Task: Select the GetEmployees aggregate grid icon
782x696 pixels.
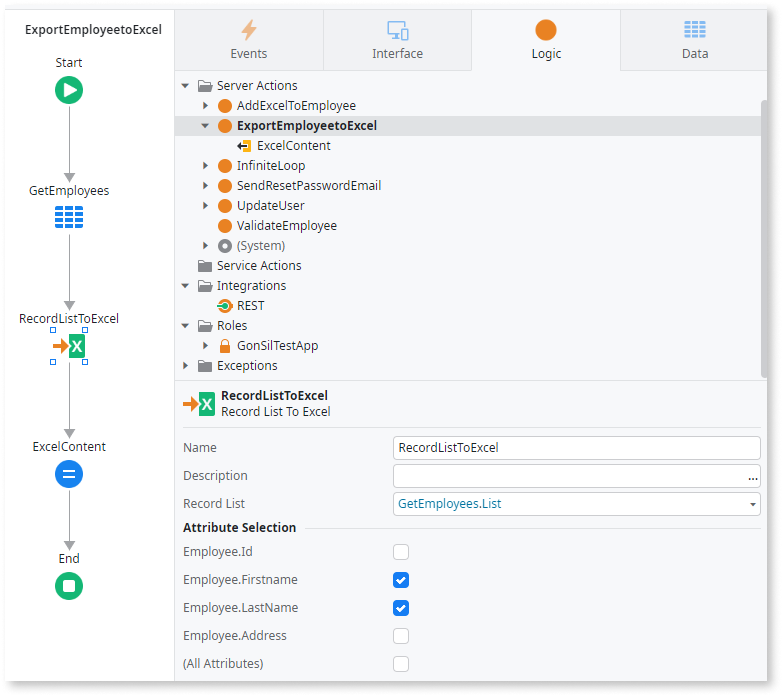Action: click(x=69, y=217)
